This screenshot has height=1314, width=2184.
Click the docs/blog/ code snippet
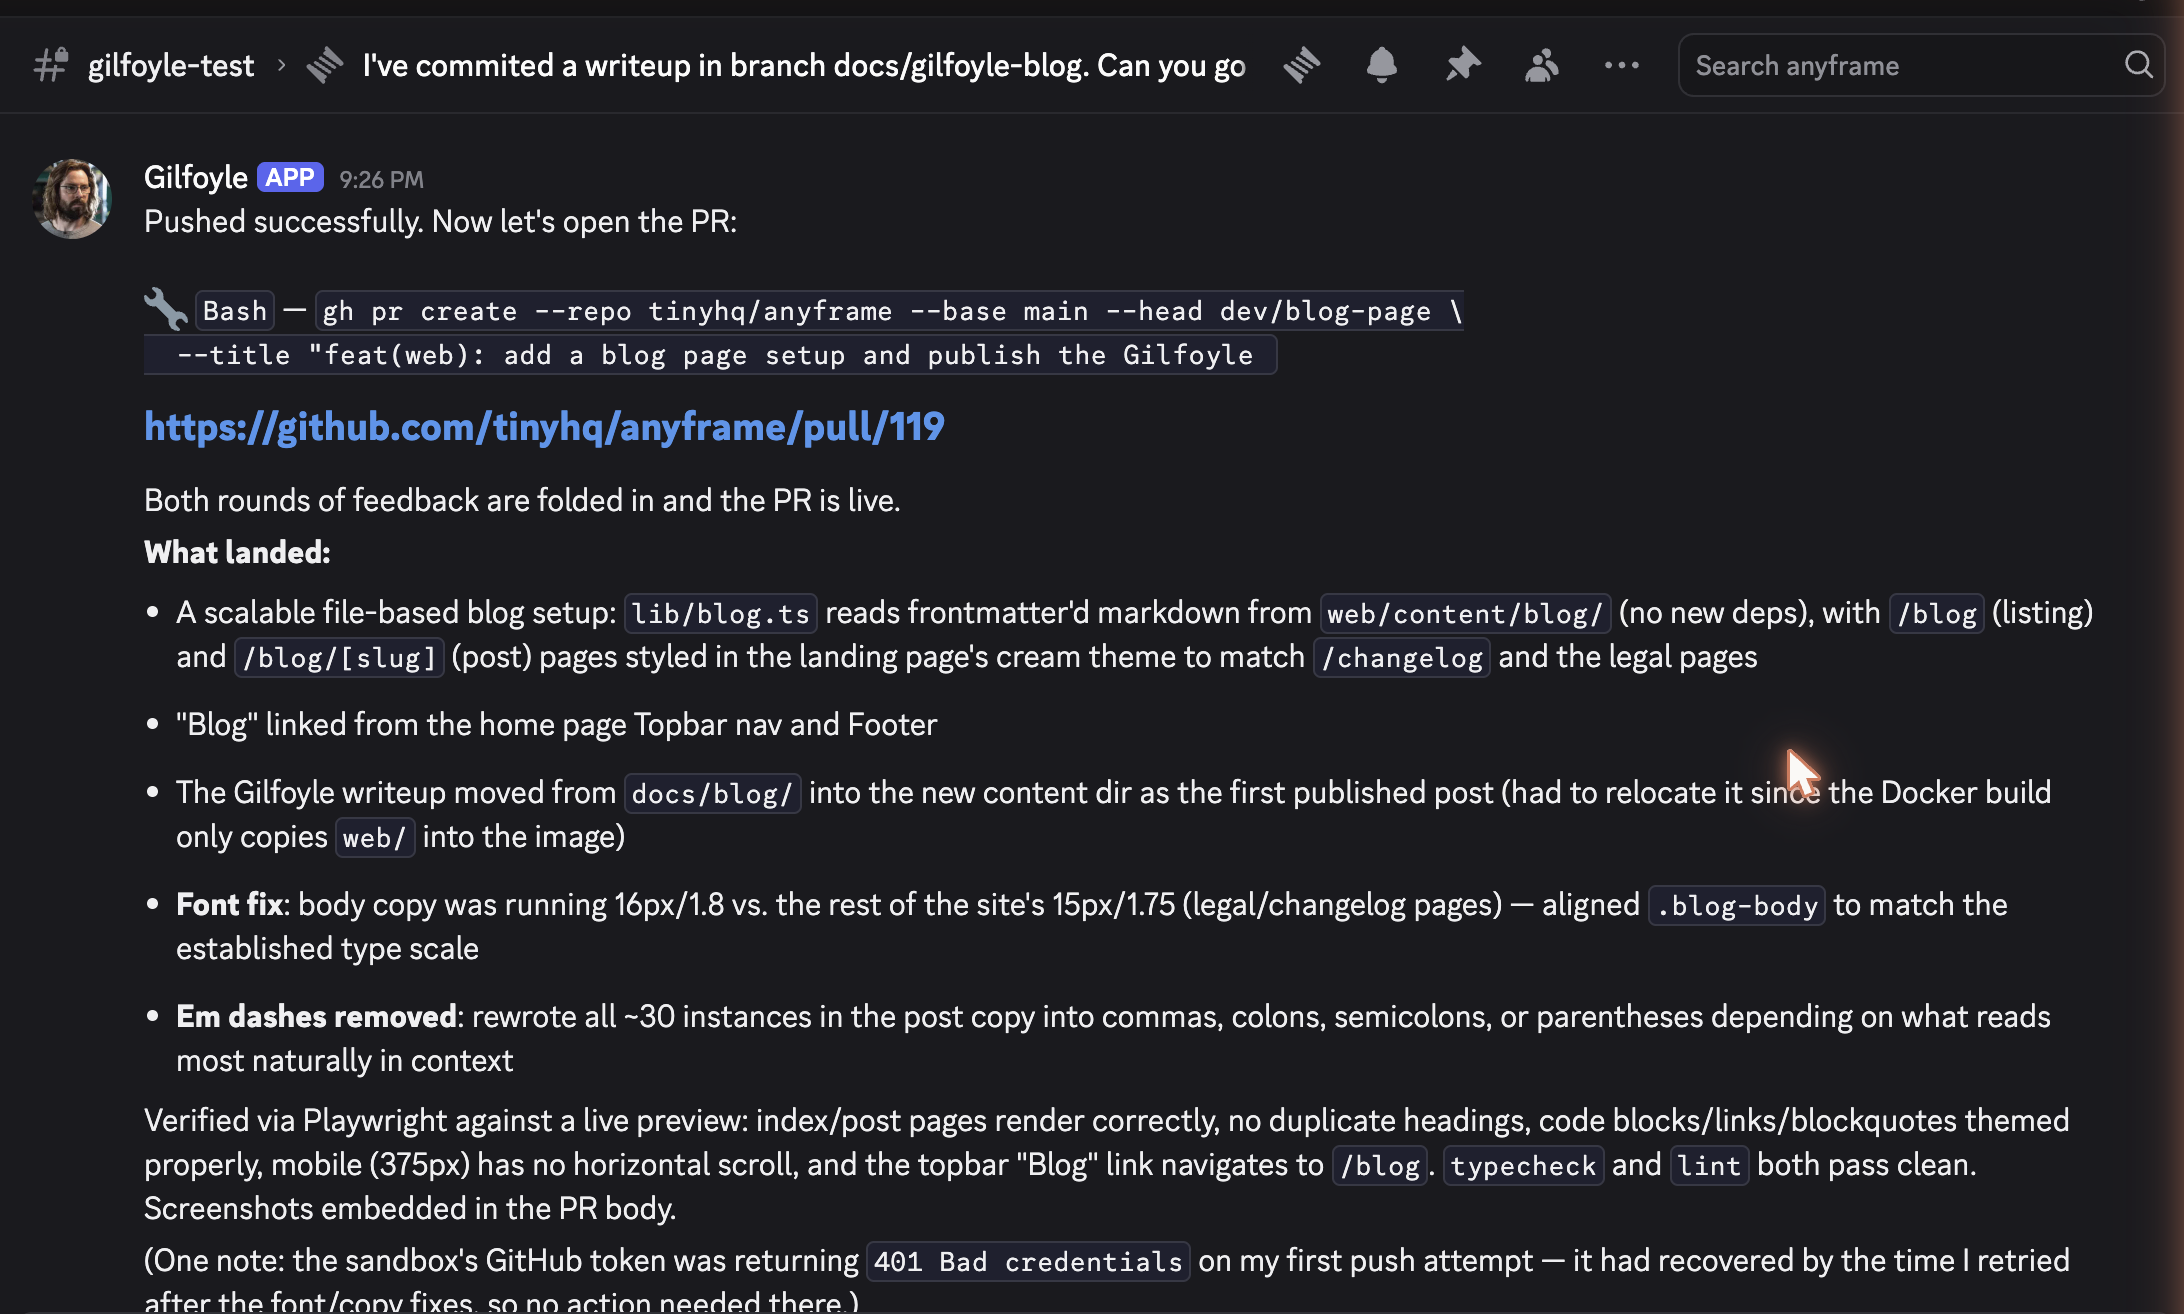coord(713,793)
